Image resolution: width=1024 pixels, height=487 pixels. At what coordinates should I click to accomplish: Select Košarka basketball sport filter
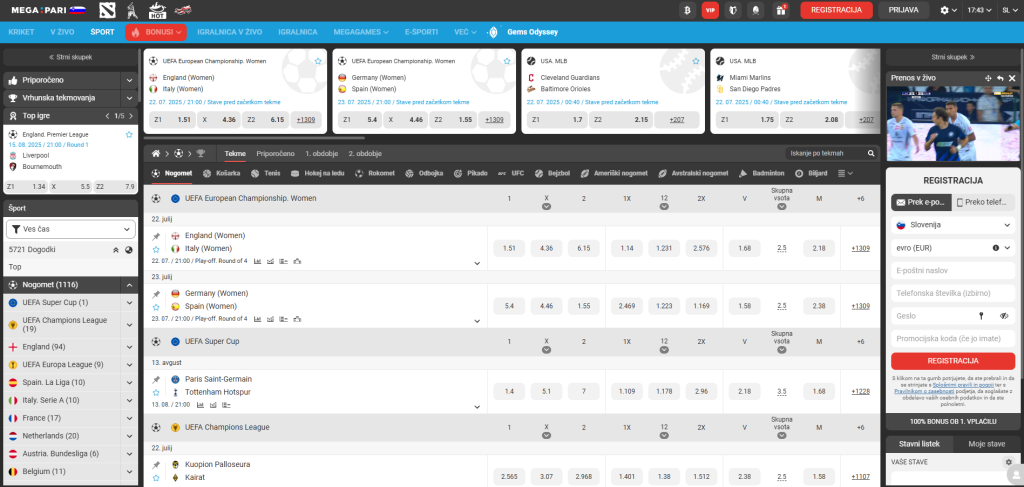[221, 174]
